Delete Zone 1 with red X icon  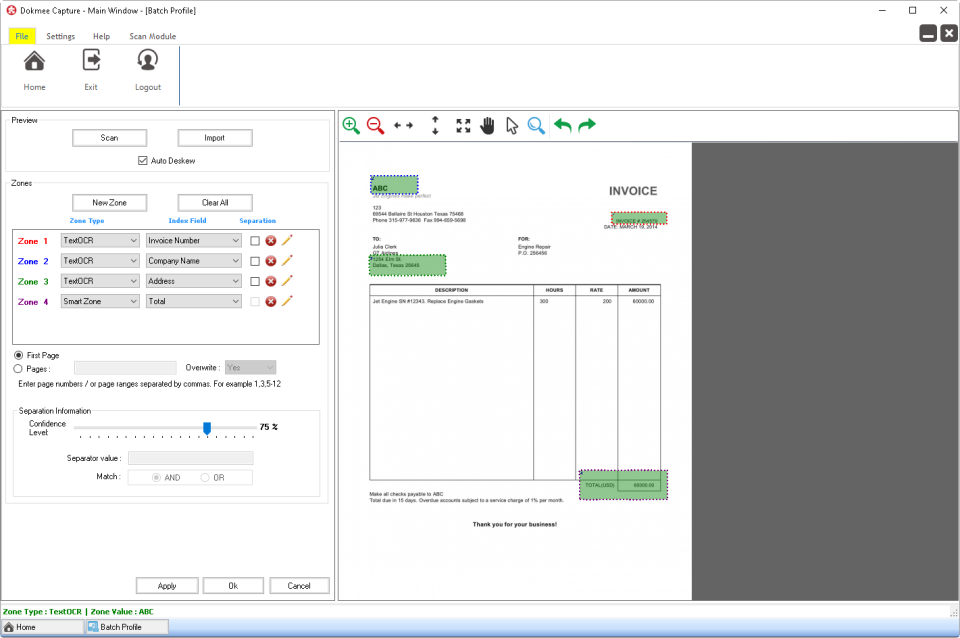coord(271,240)
